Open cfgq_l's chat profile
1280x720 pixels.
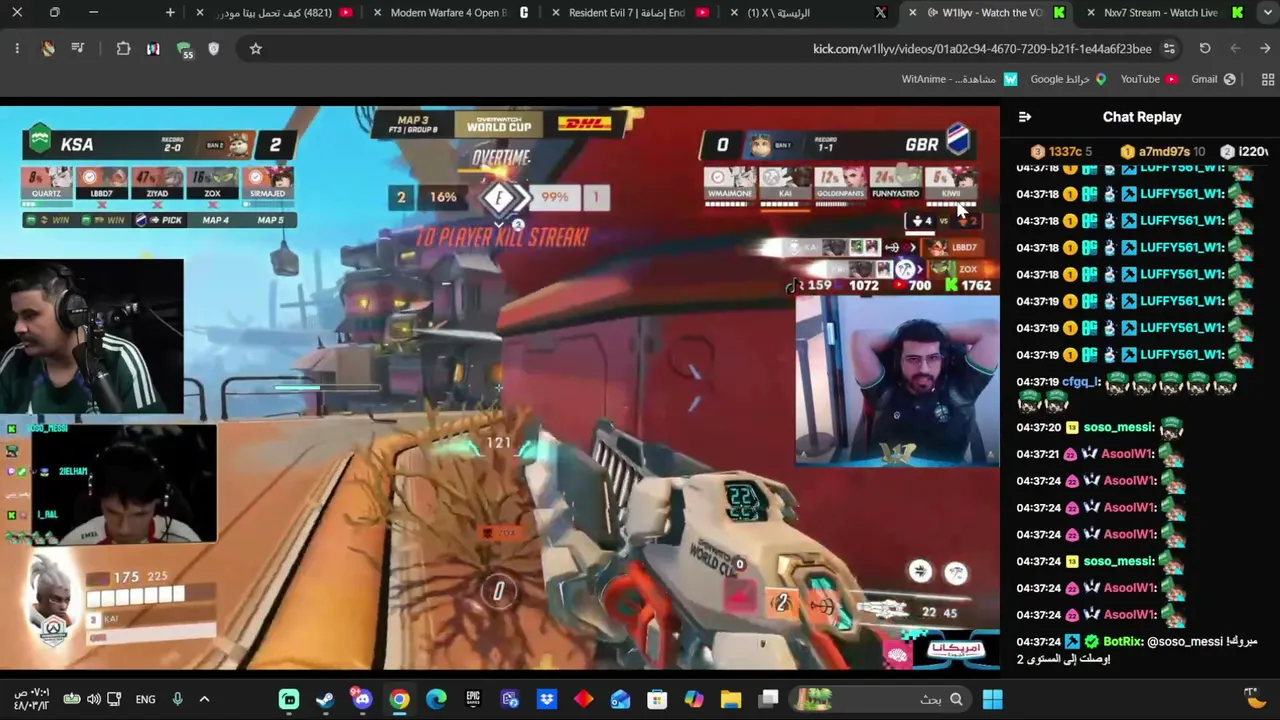pos(1080,381)
